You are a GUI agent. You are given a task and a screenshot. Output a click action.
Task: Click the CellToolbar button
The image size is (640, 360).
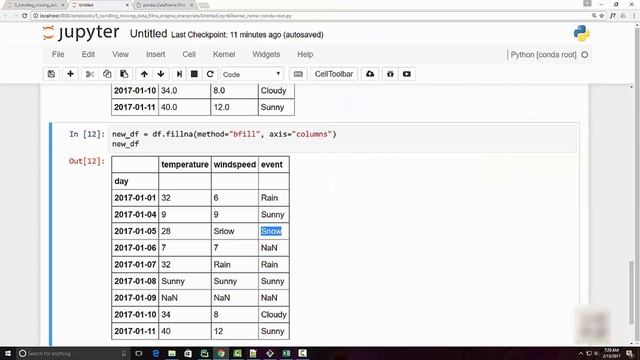(334, 74)
